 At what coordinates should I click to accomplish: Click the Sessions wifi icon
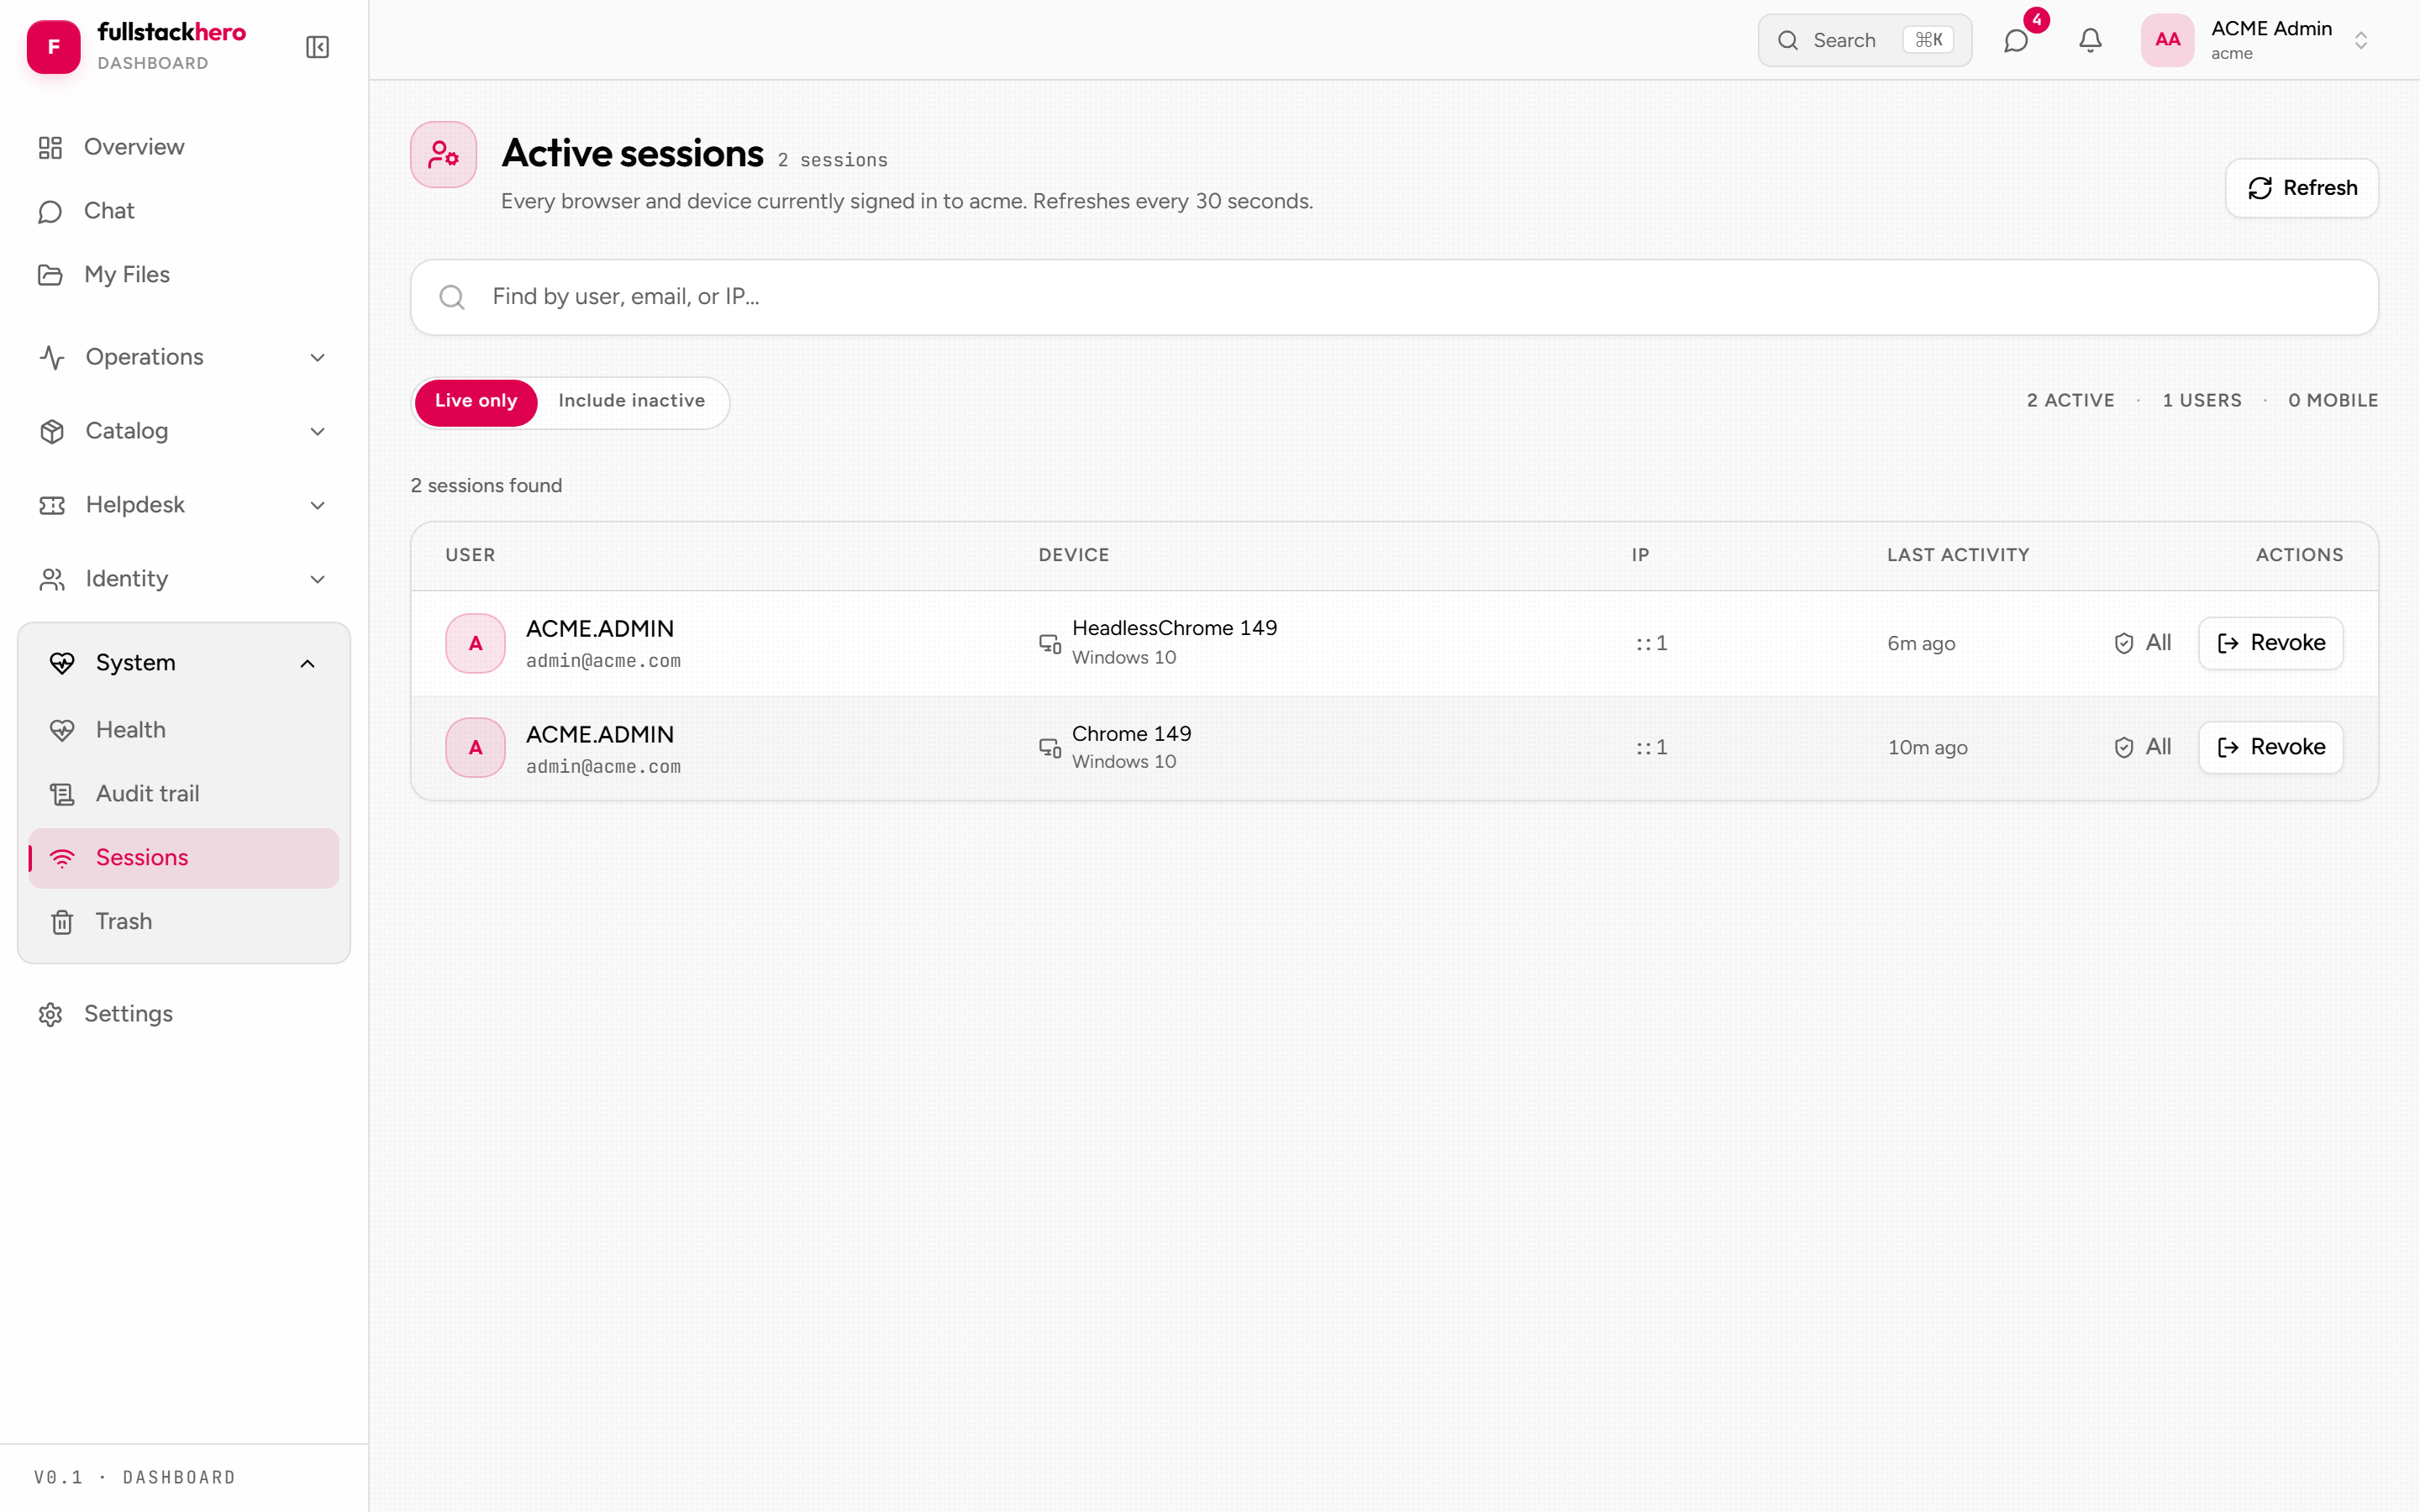tap(62, 858)
